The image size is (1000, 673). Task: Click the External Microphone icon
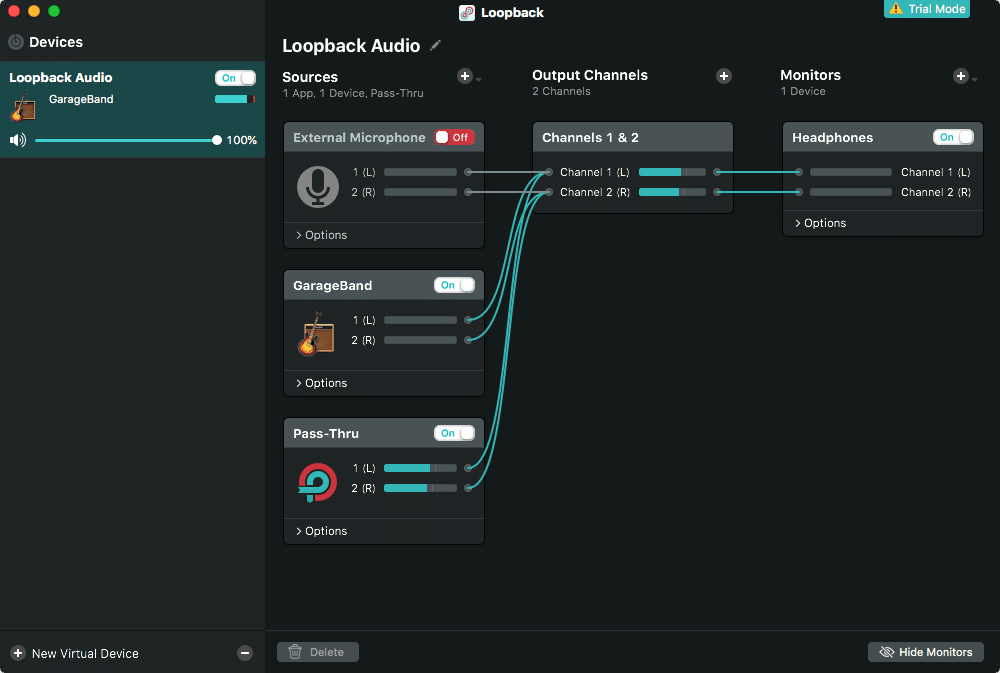[318, 187]
